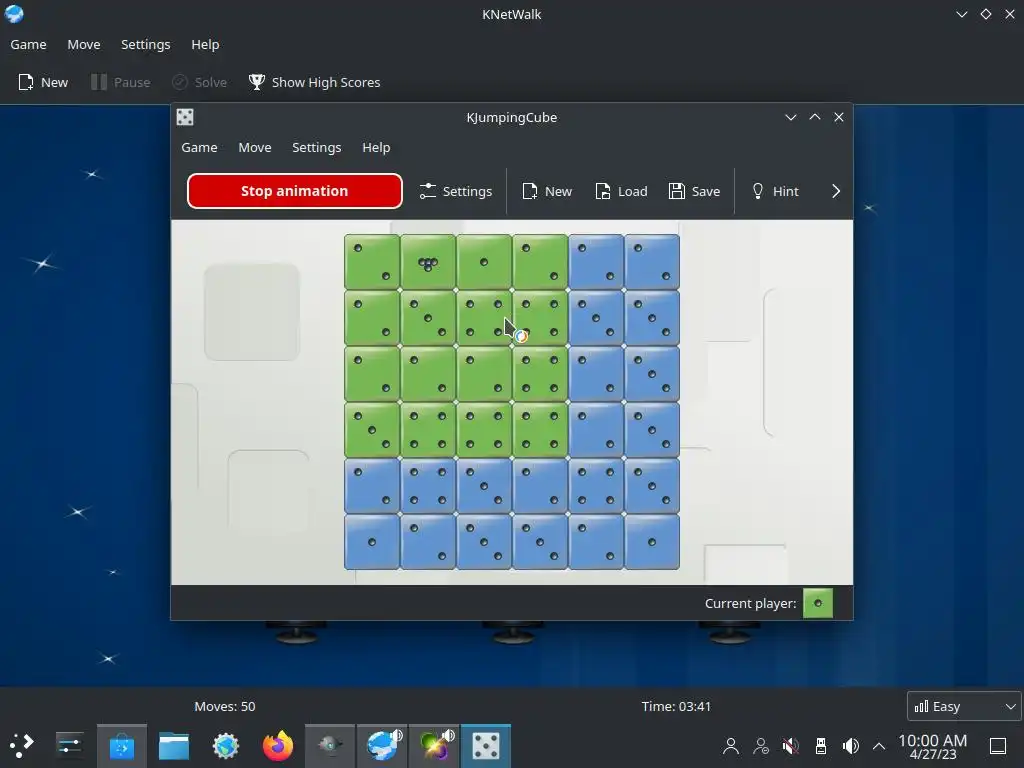
Task: Click the bottom-right blue cube
Action: pyautogui.click(x=652, y=542)
